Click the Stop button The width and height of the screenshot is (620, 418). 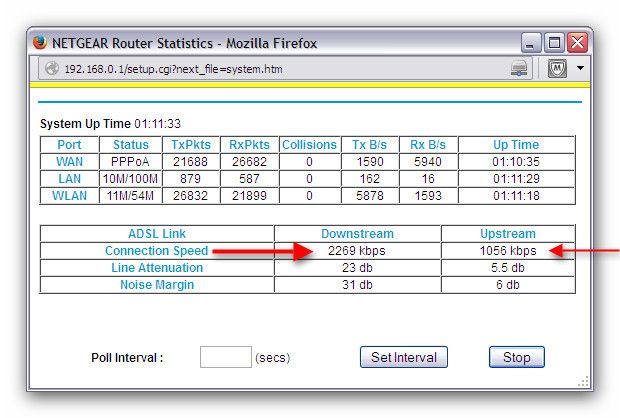516,357
